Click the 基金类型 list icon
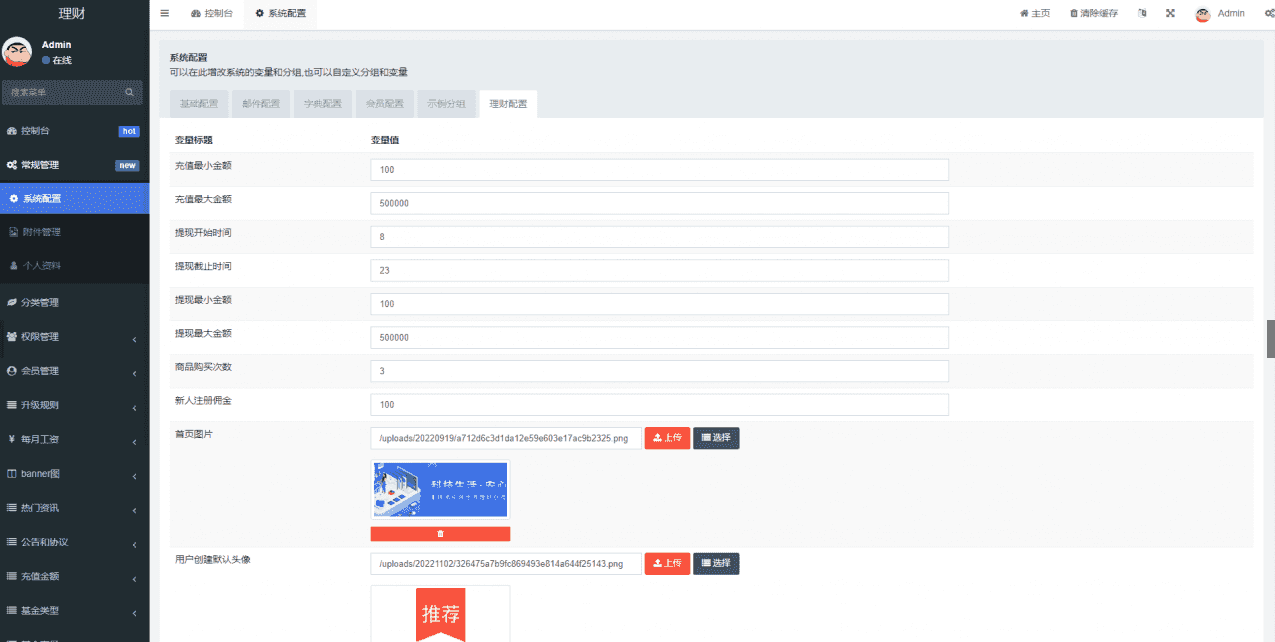This screenshot has height=642, width=1275. point(12,610)
